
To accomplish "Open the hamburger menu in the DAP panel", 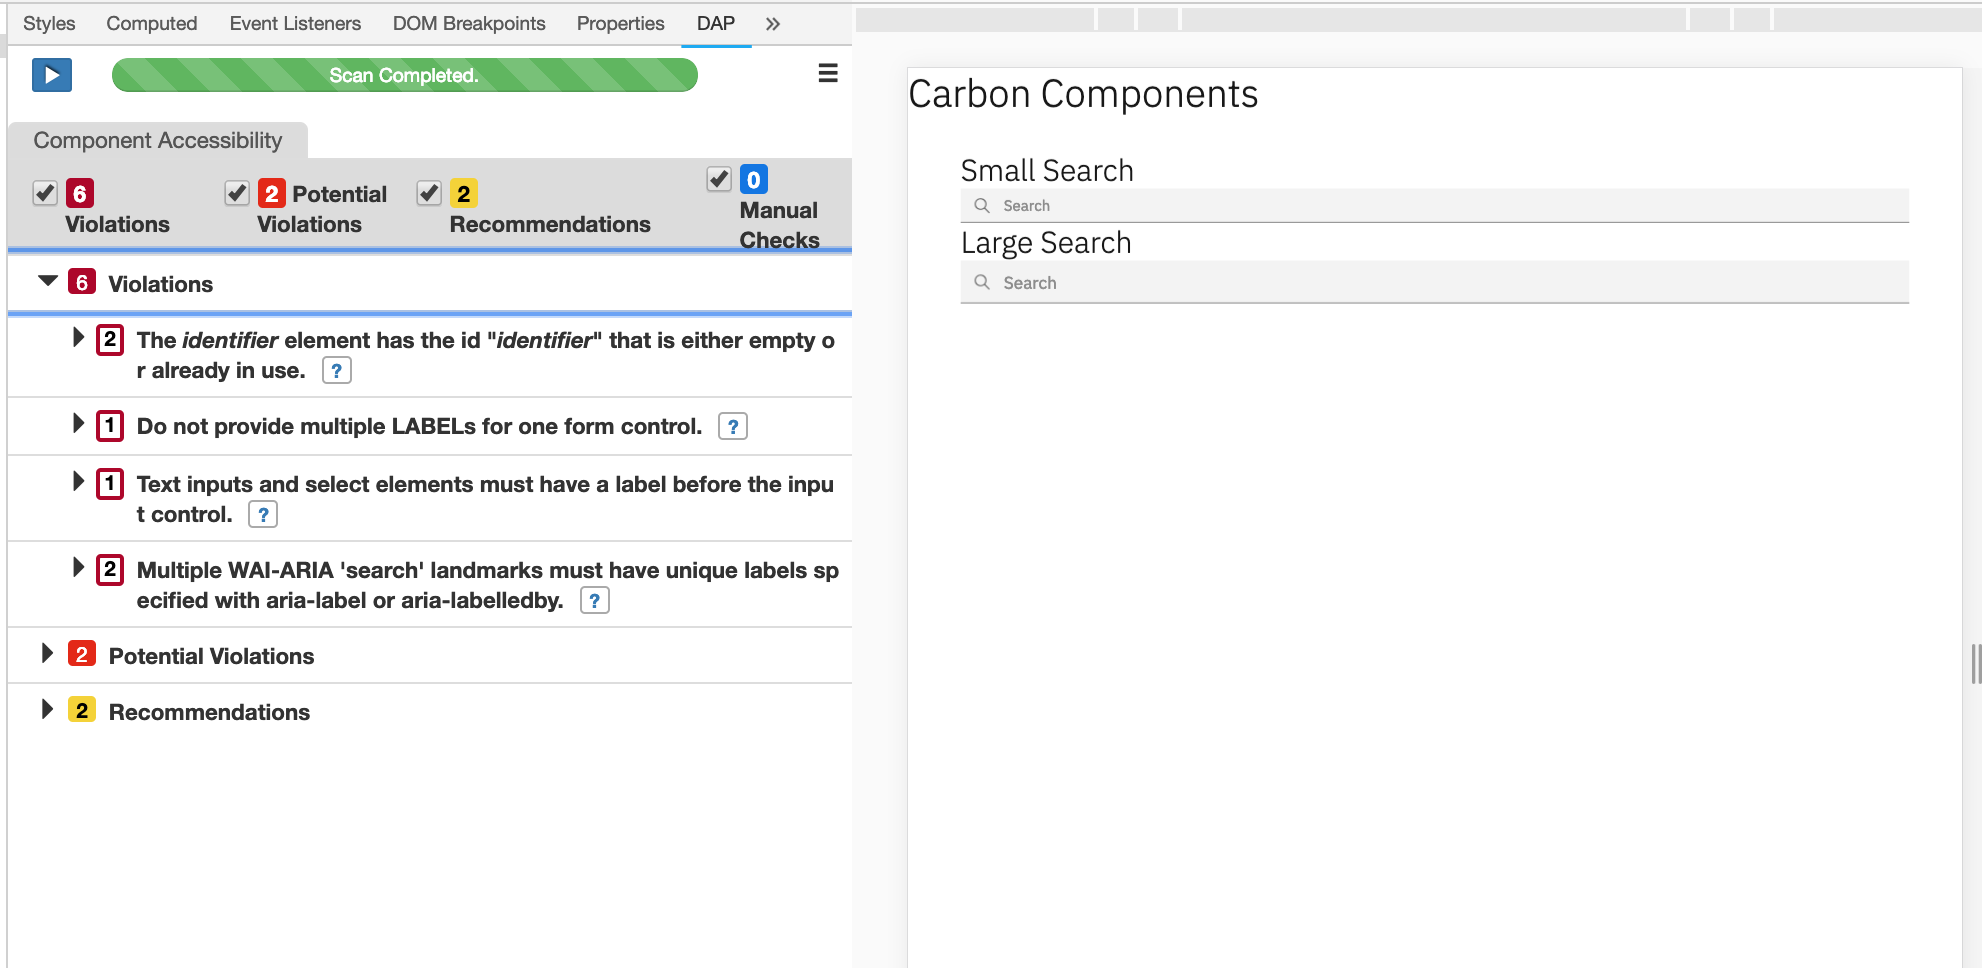I will pos(828,73).
